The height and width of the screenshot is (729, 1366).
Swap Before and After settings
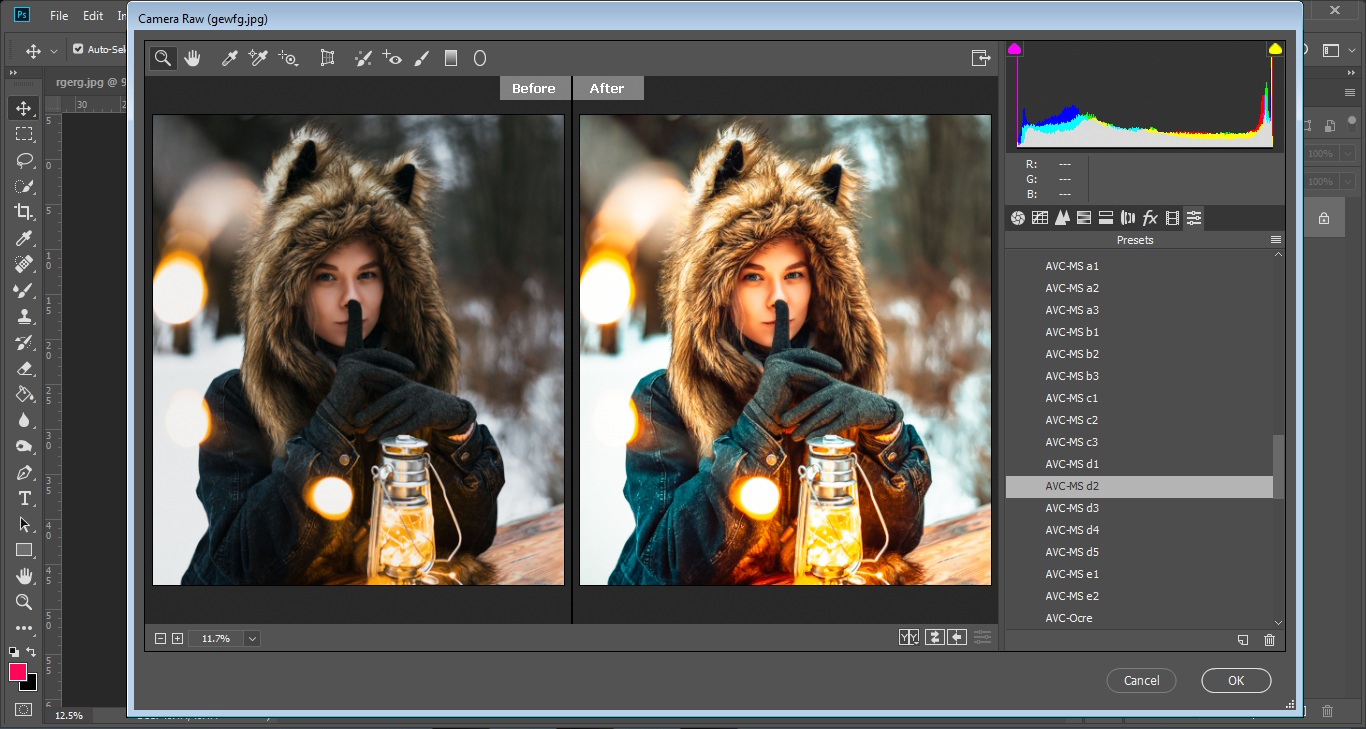coord(934,637)
